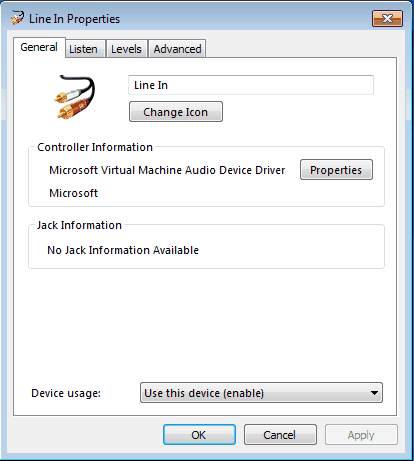Switch to the Listen tab

click(83, 49)
